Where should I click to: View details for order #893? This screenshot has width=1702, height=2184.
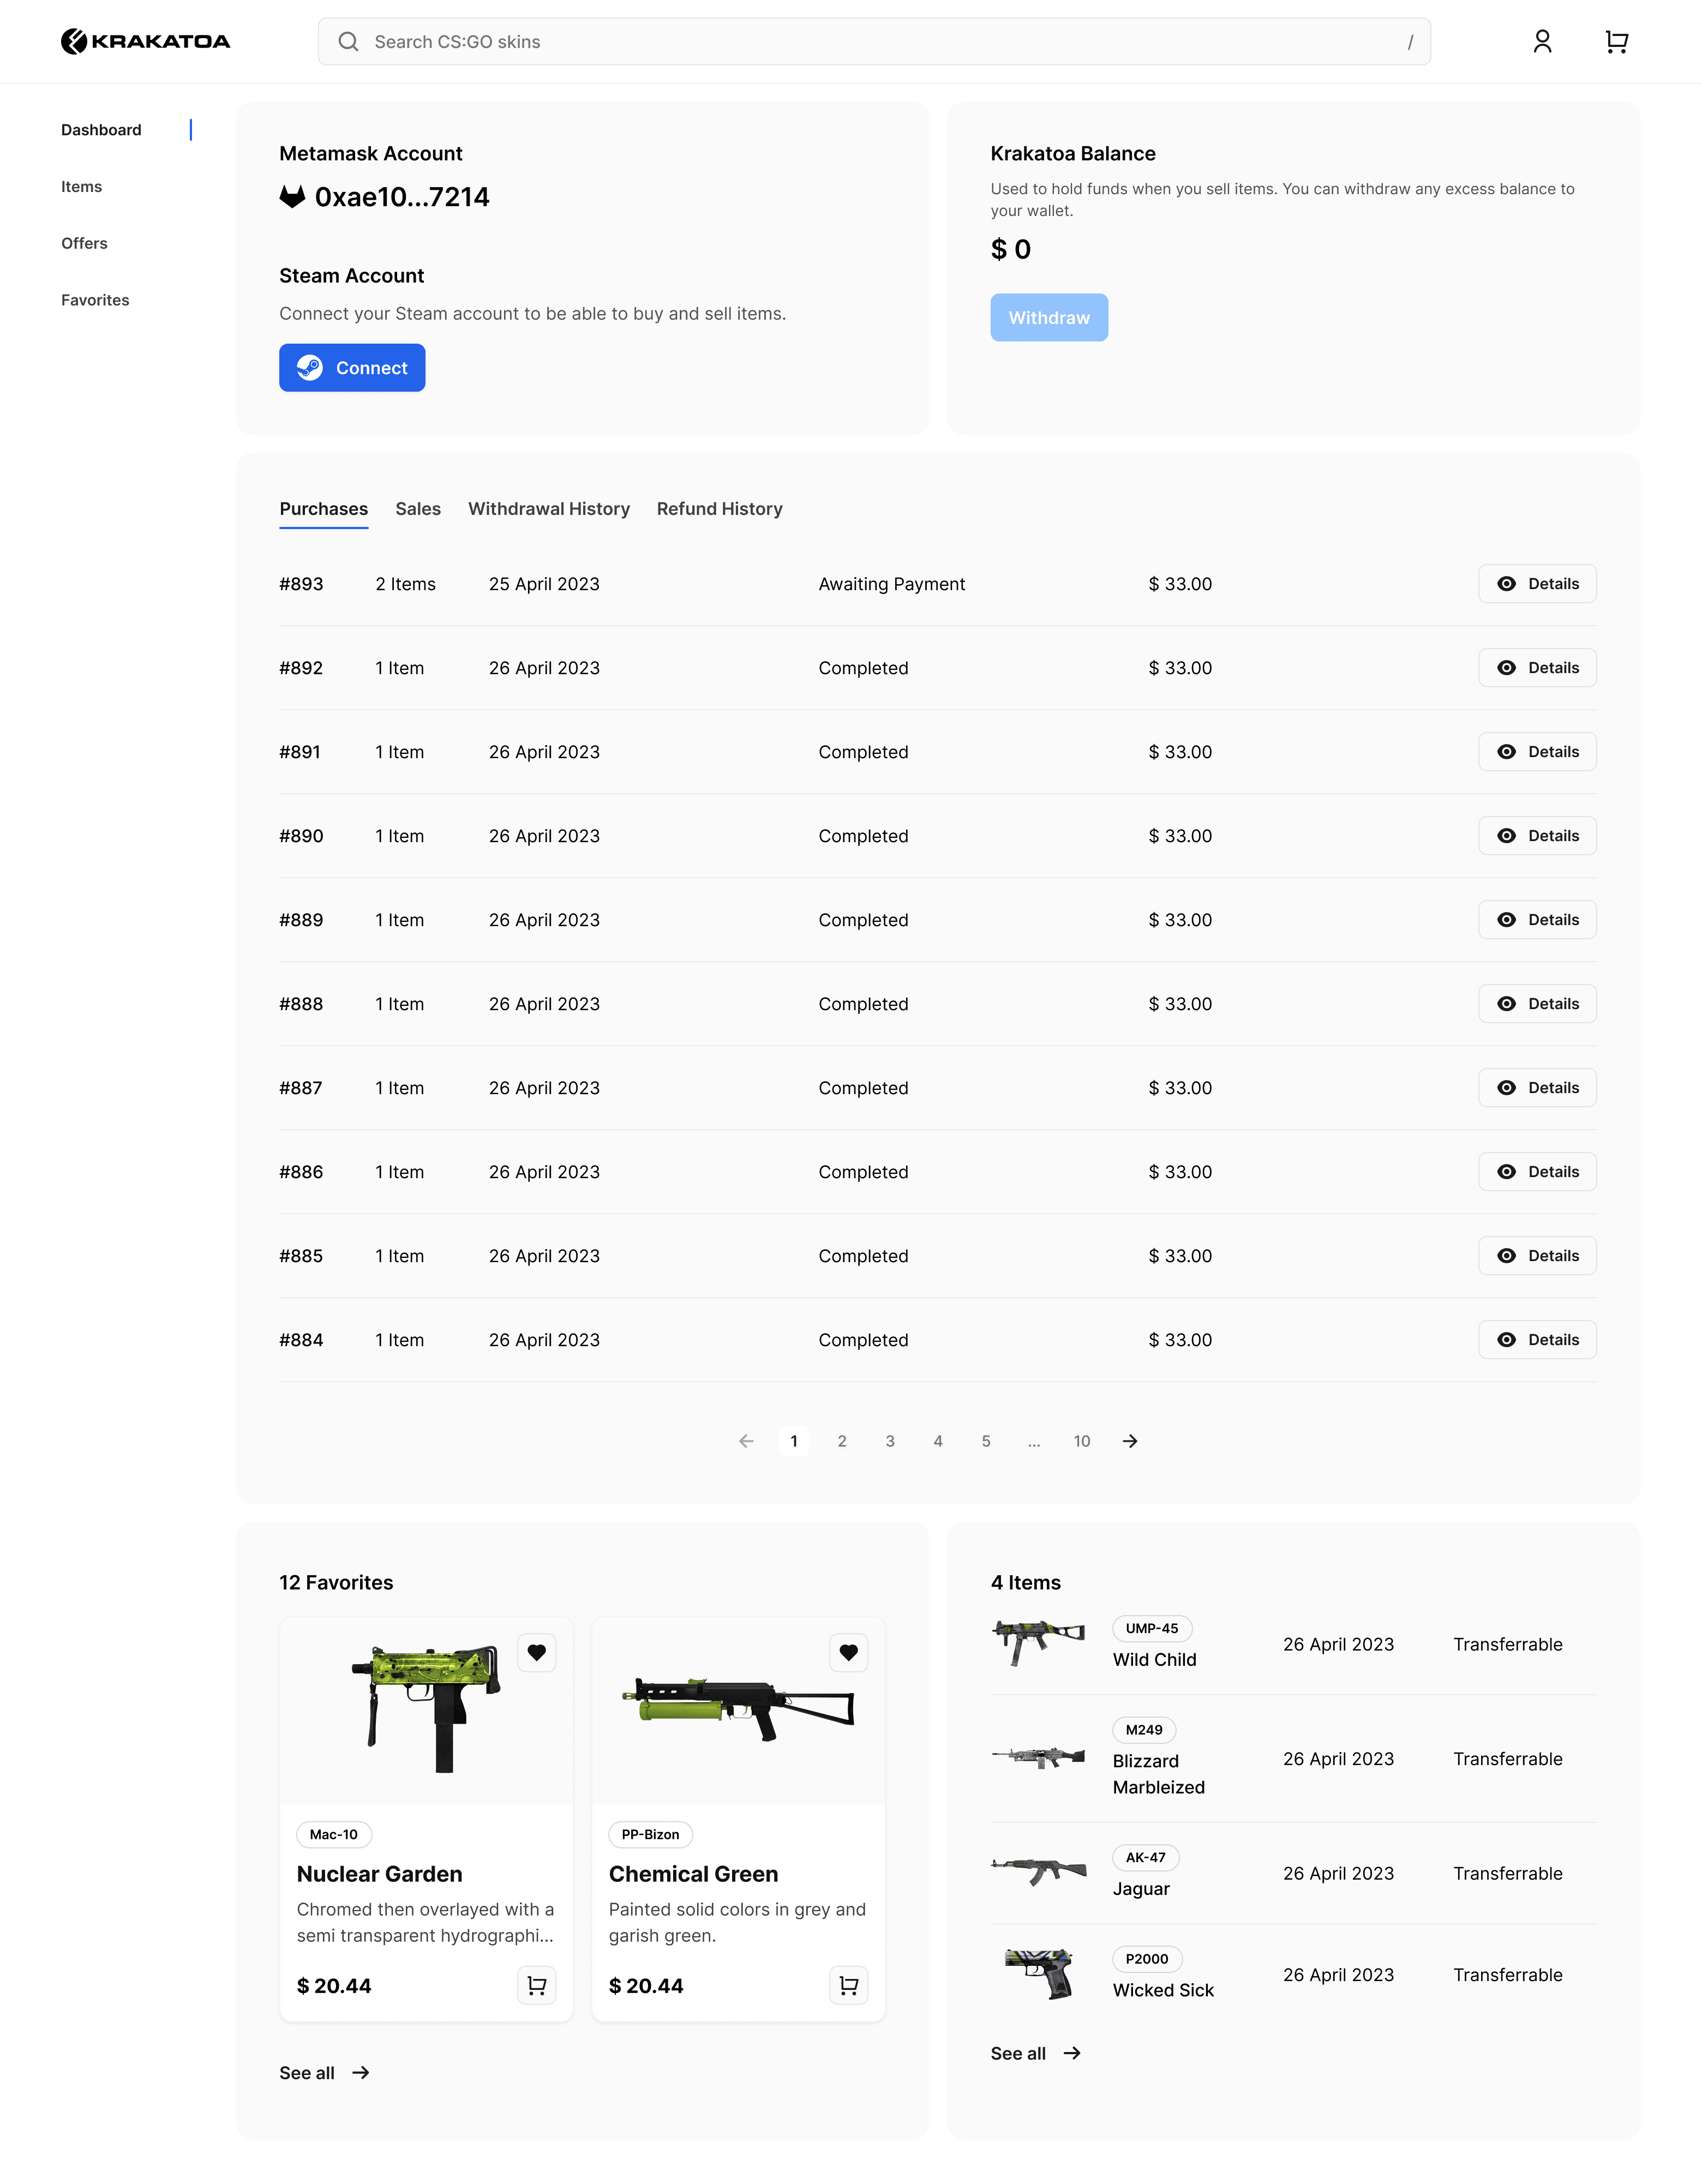pos(1536,584)
